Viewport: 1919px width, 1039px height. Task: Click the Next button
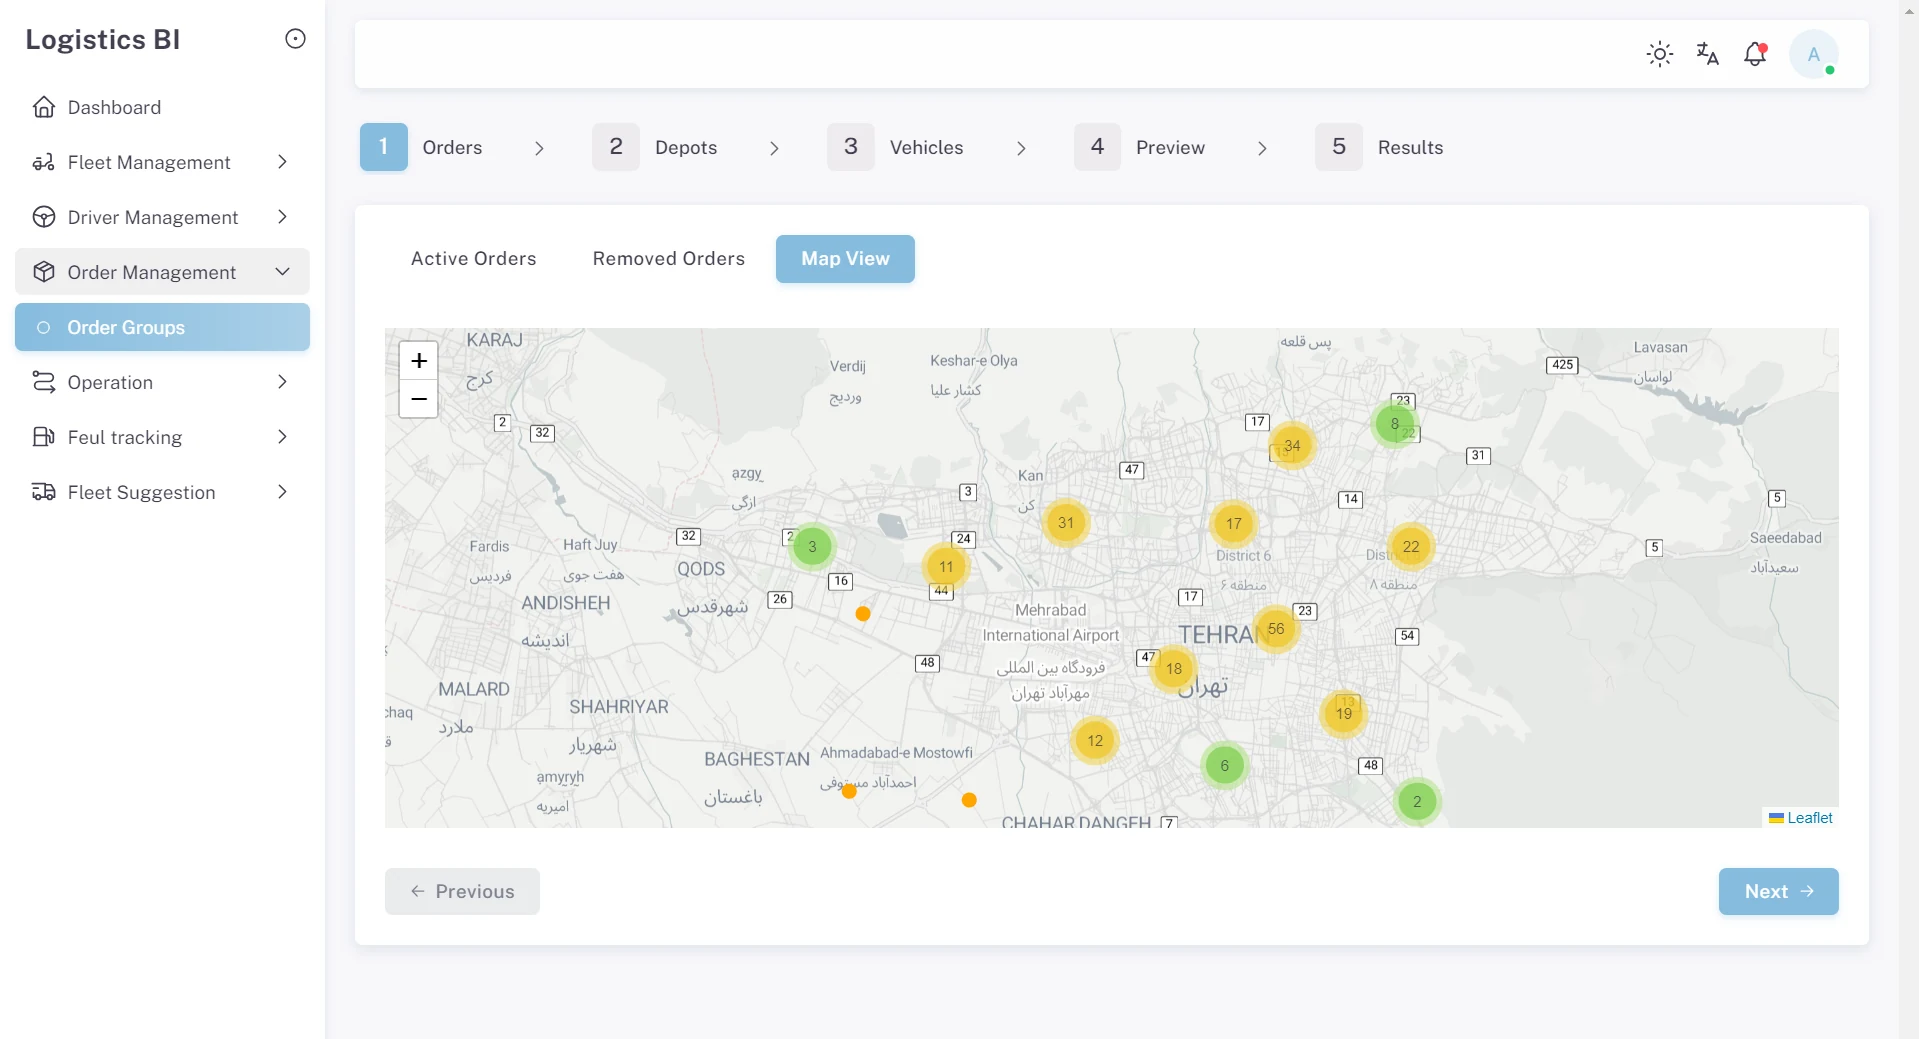[1778, 891]
